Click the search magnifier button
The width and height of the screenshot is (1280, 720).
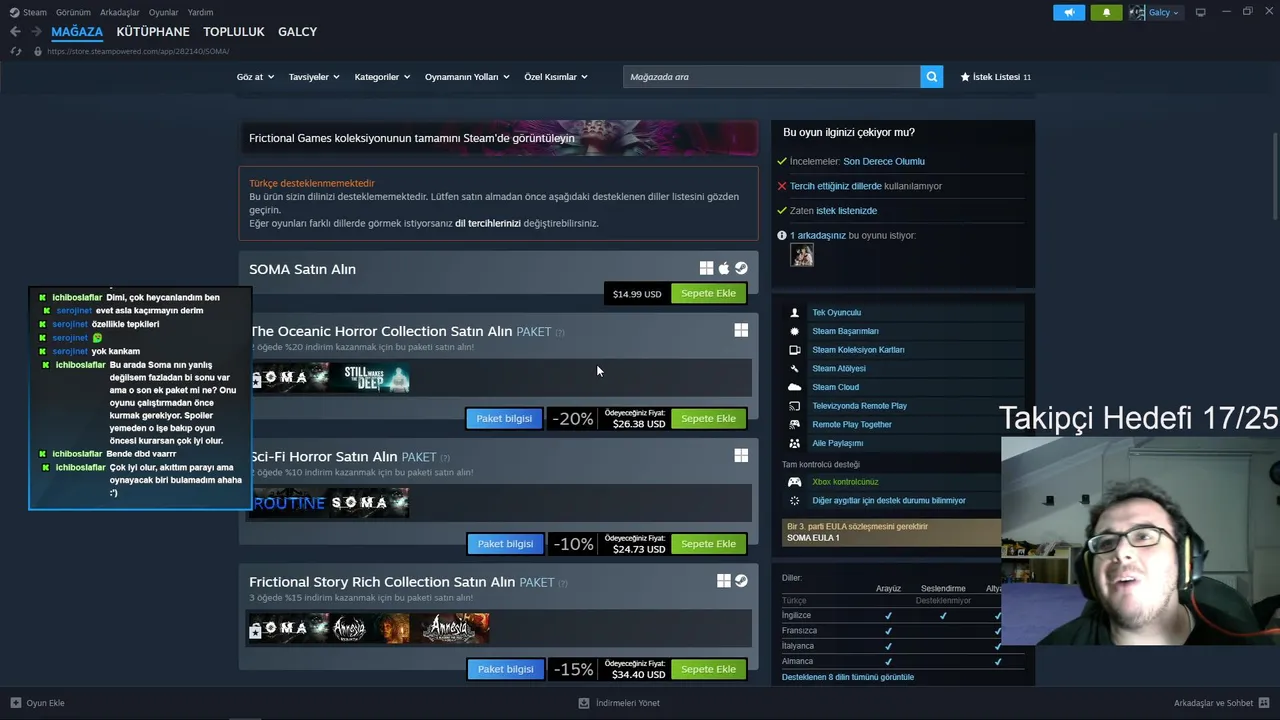tap(931, 77)
